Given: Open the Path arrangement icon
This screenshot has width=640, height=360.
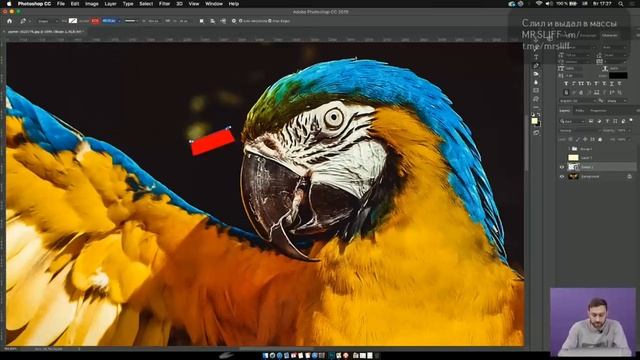Looking at the screenshot, I should 223,21.
